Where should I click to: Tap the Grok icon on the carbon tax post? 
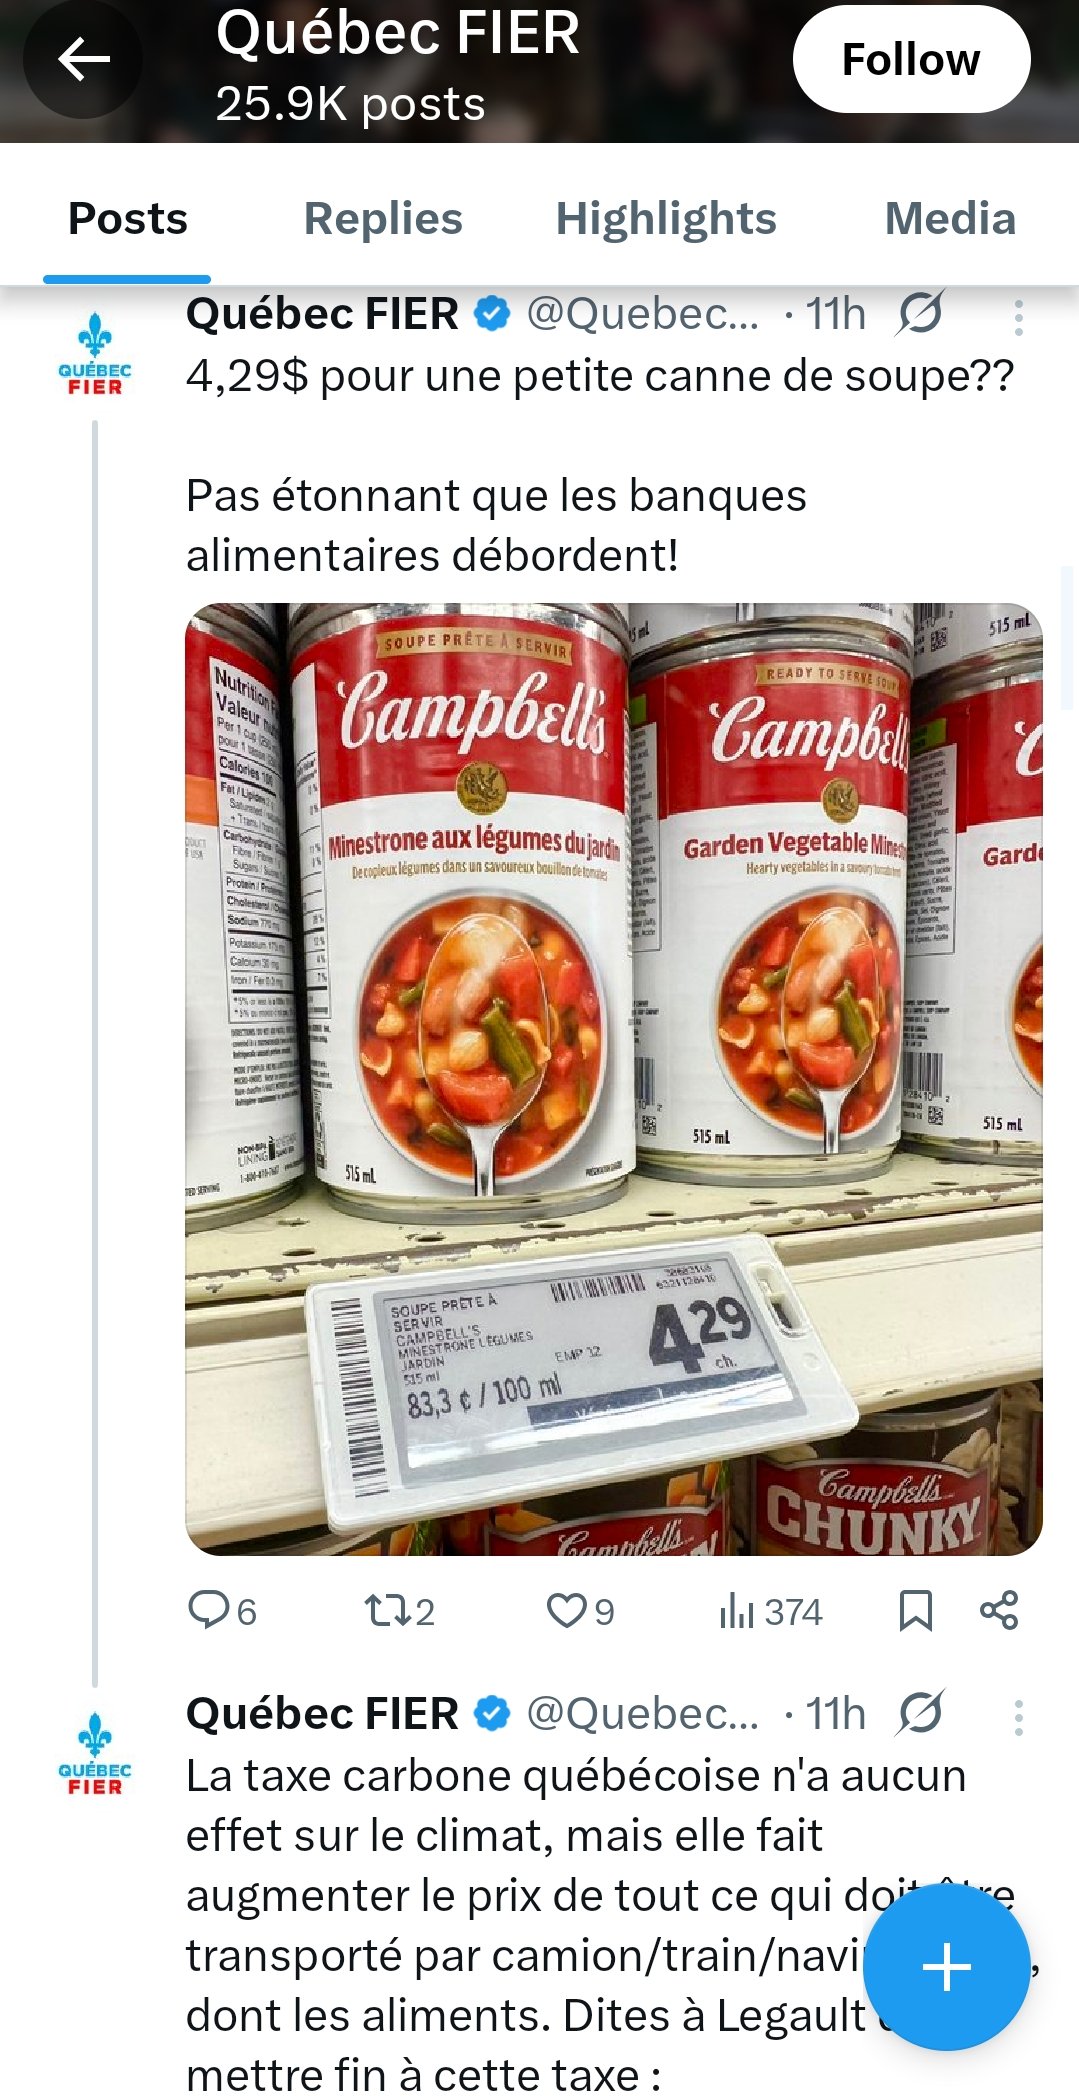point(920,1714)
